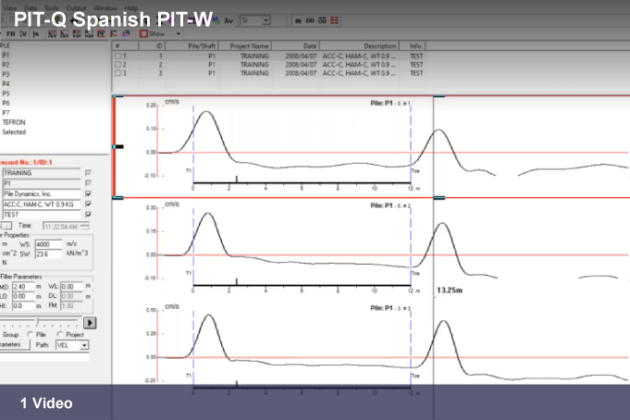630x420 pixels.
Task: Click the SW specific weight input field
Action: (x=49, y=254)
